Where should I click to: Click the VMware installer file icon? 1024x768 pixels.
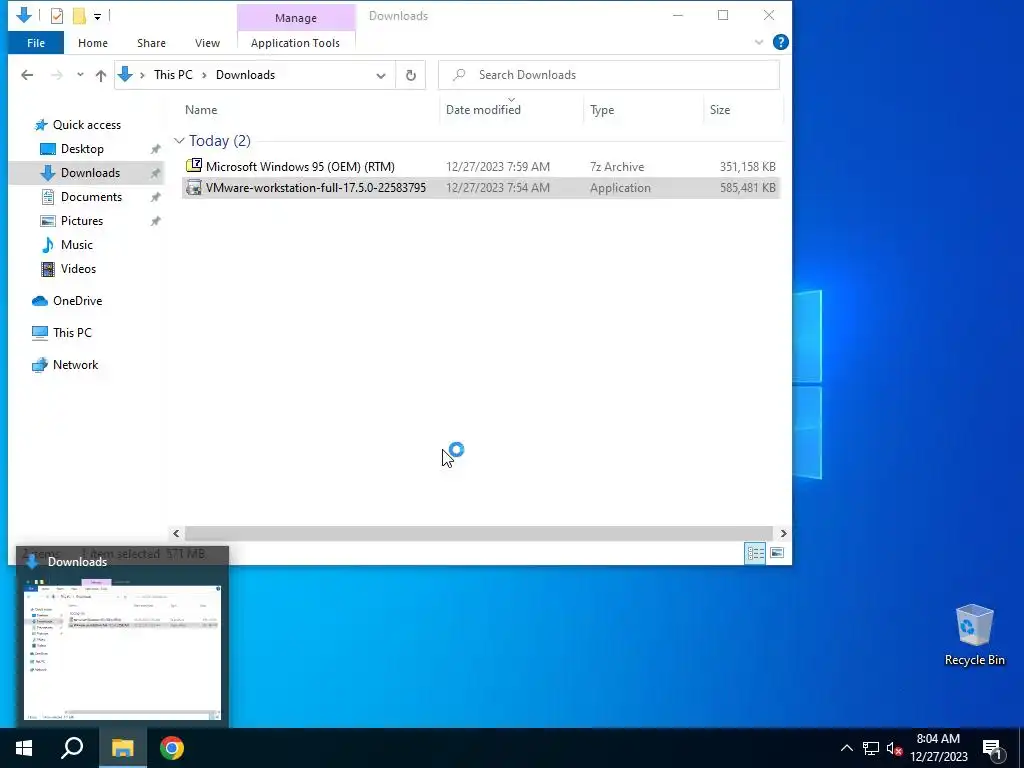click(193, 188)
